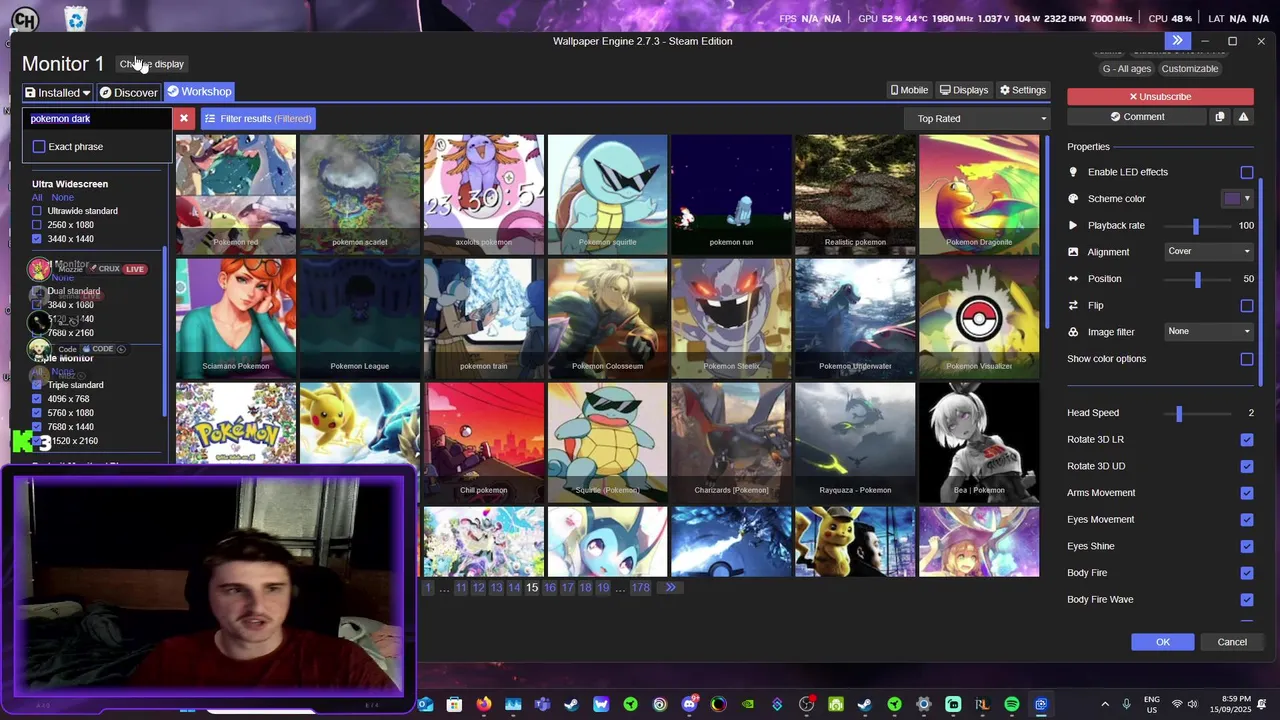Open the Top Rated sort dropdown

977,118
